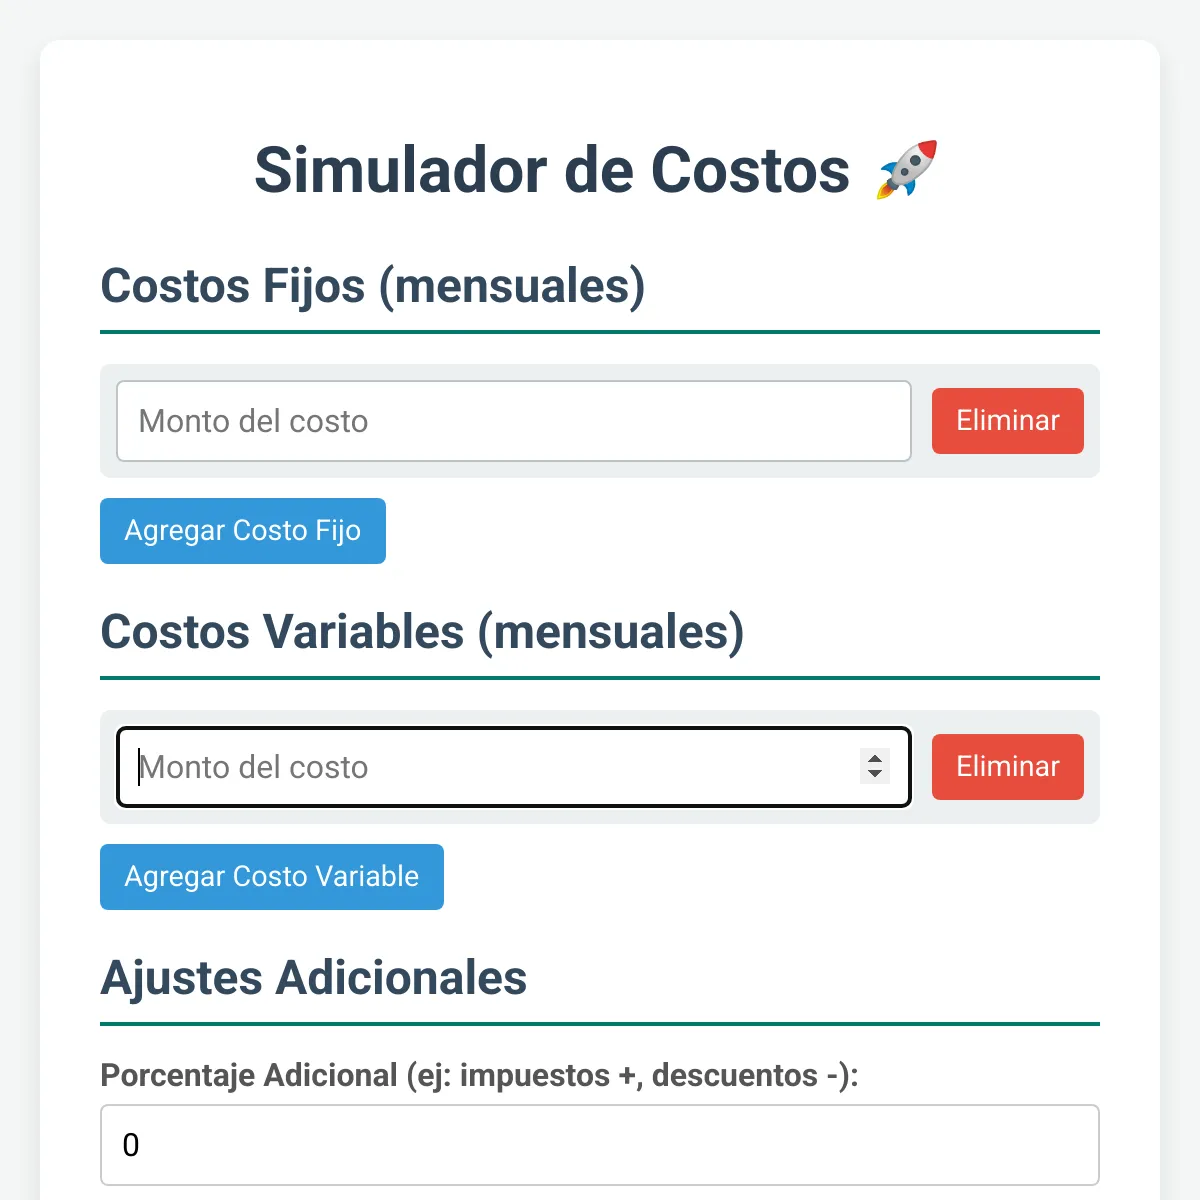
Task: Click the green divider under Costos Variables
Action: [x=600, y=678]
